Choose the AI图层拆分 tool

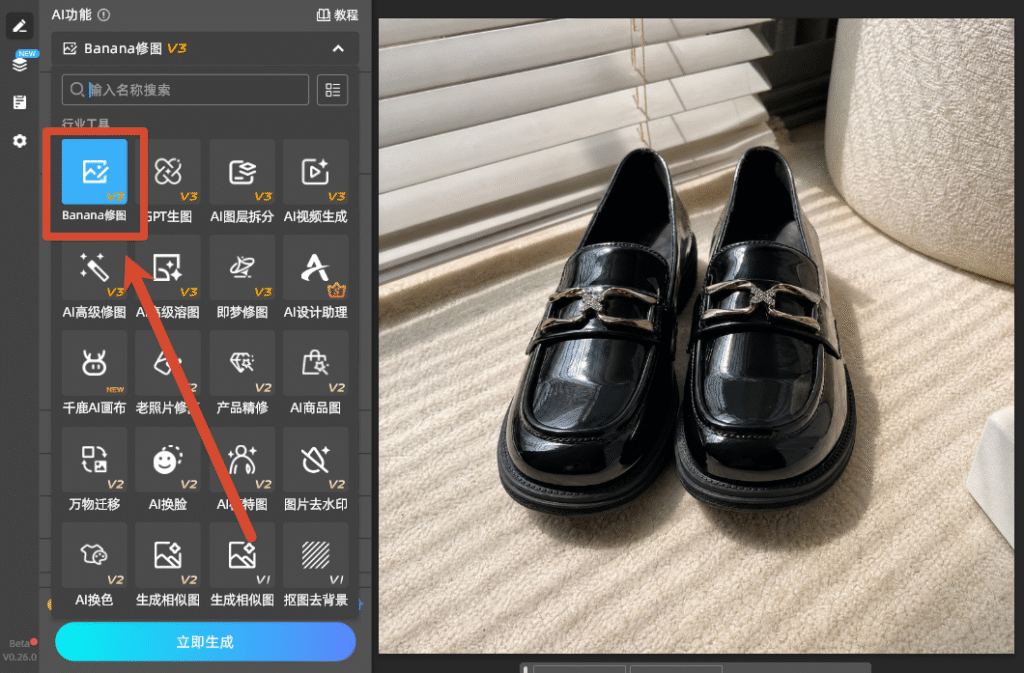pyautogui.click(x=242, y=171)
